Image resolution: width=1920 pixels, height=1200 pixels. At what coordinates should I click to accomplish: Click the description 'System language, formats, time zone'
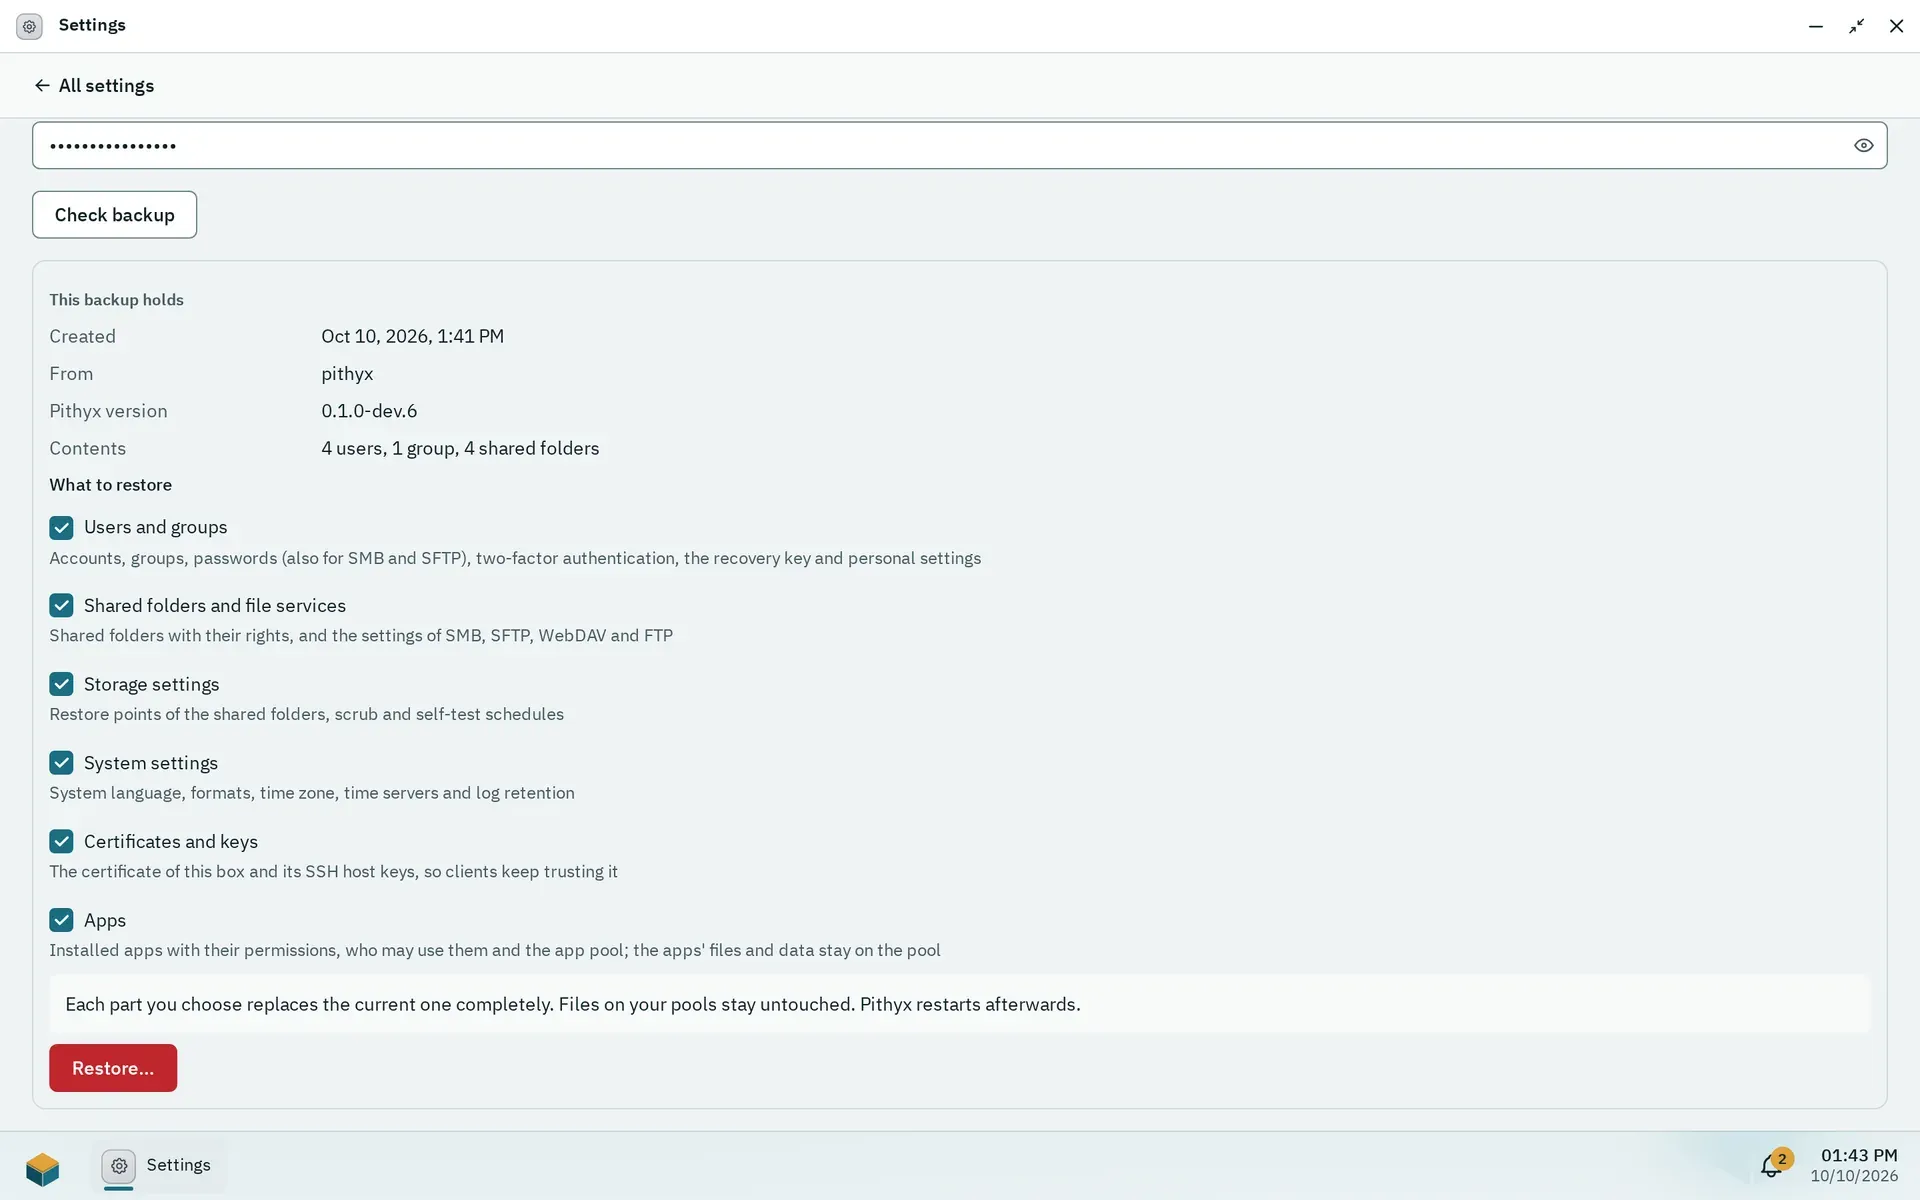[x=312, y=793]
